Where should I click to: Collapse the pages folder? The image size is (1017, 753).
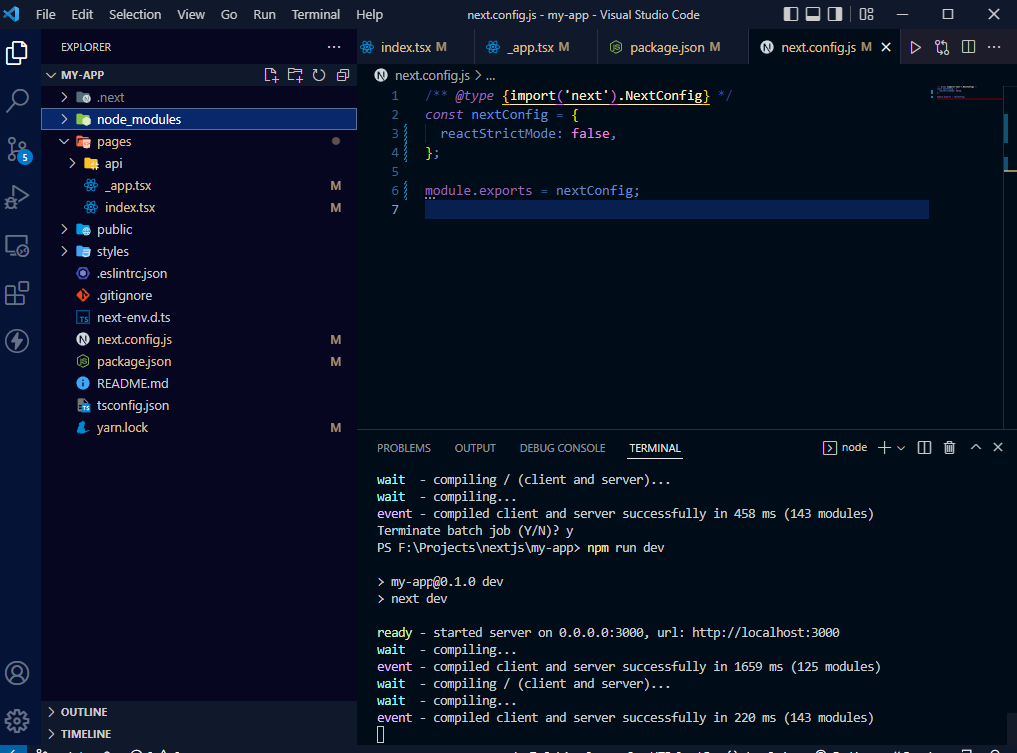coord(64,141)
